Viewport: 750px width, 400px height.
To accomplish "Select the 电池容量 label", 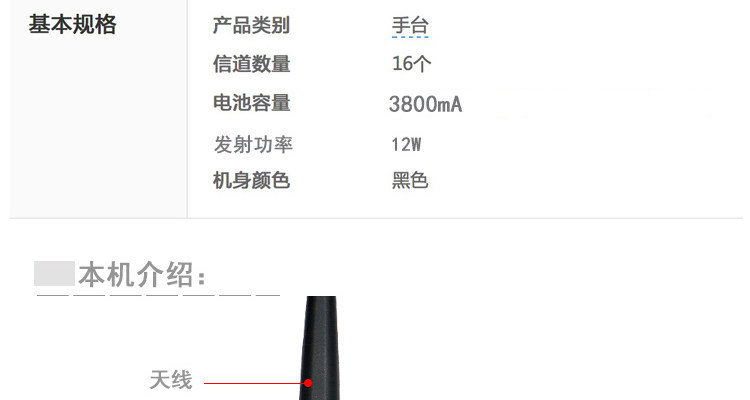I will click(252, 102).
